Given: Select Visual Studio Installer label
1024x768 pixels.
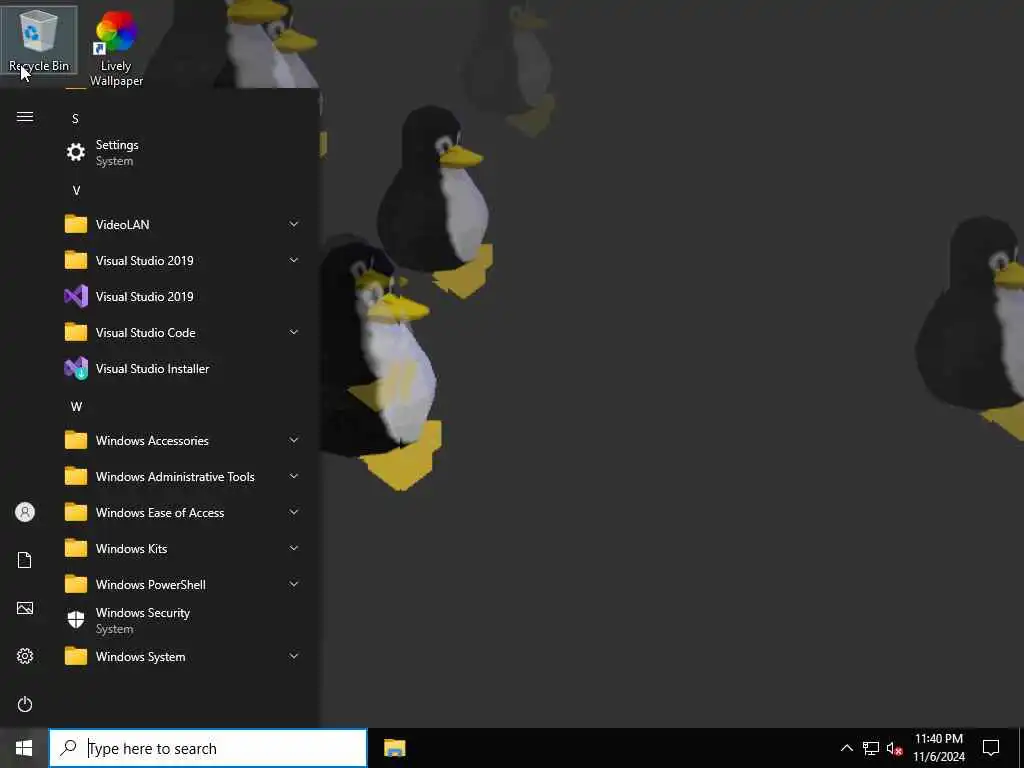Looking at the screenshot, I should [x=152, y=368].
